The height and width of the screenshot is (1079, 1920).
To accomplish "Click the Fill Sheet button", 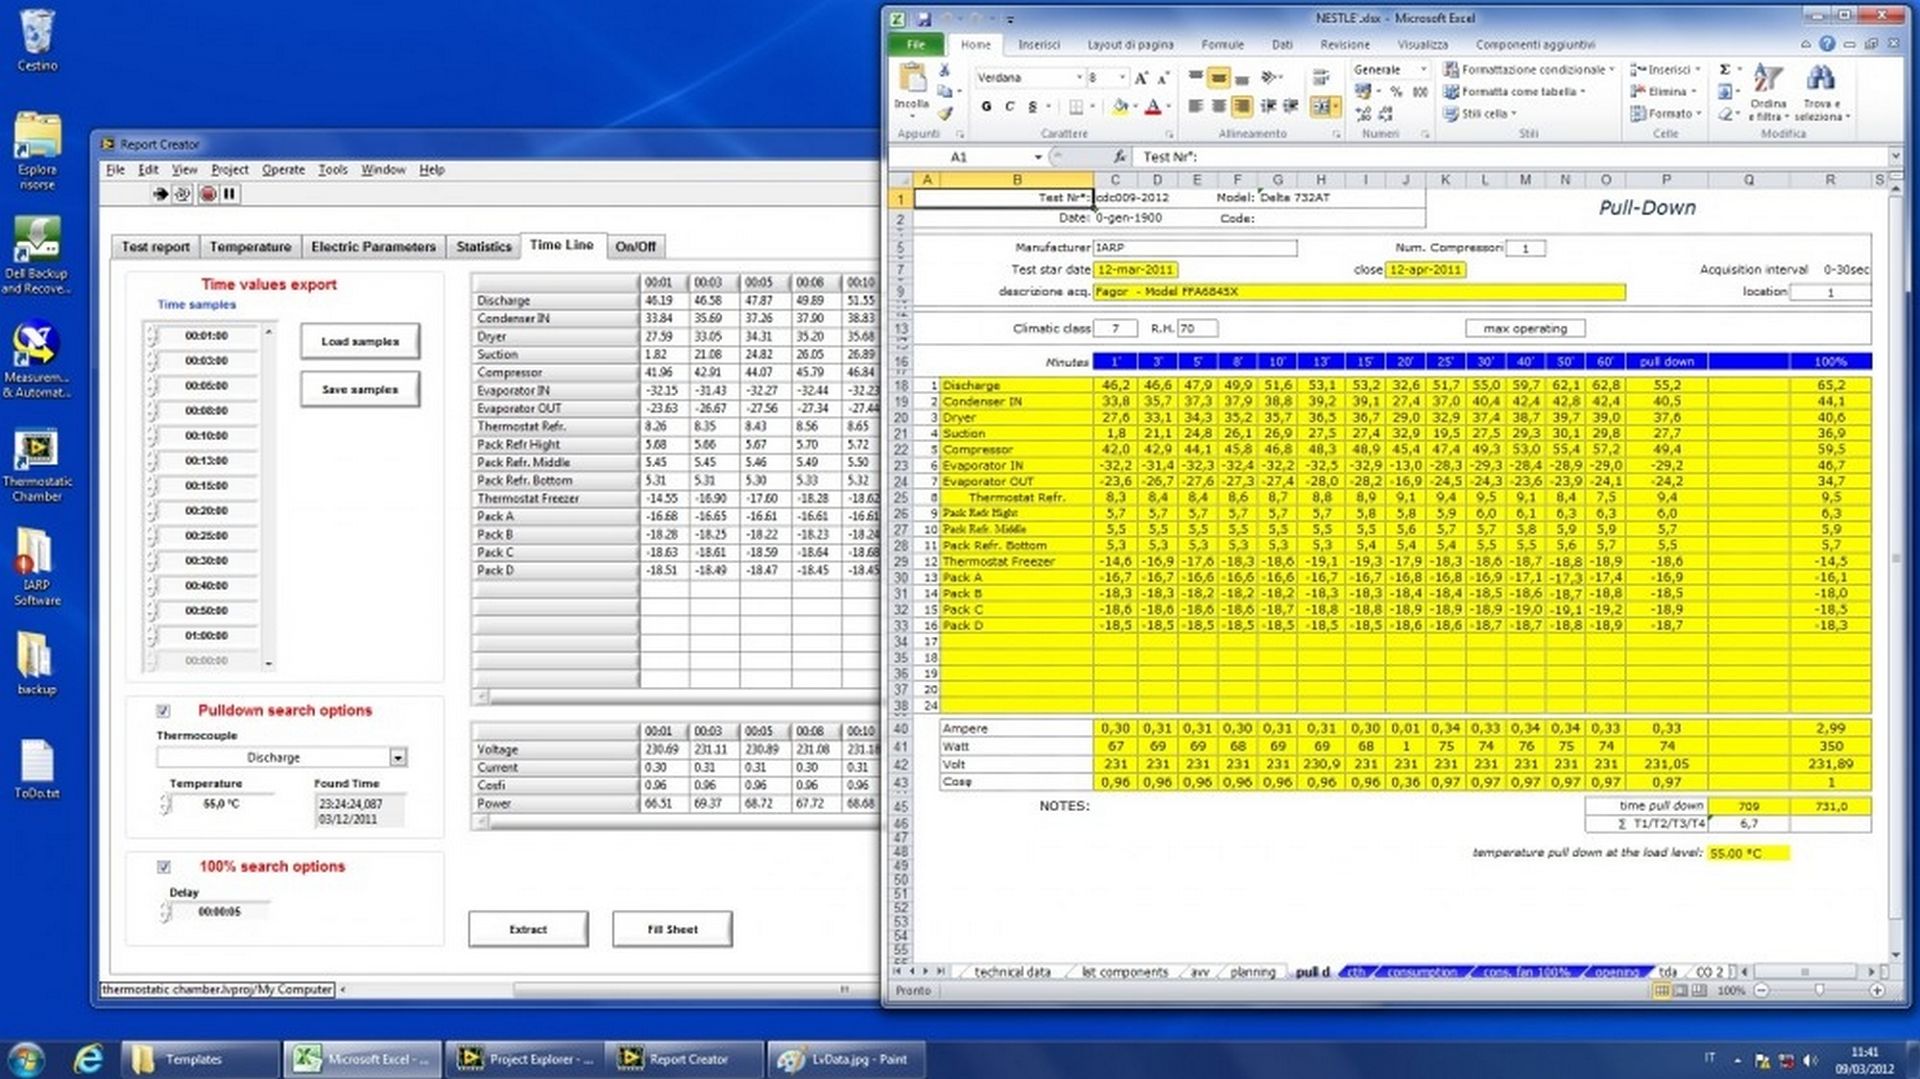I will [x=672, y=930].
